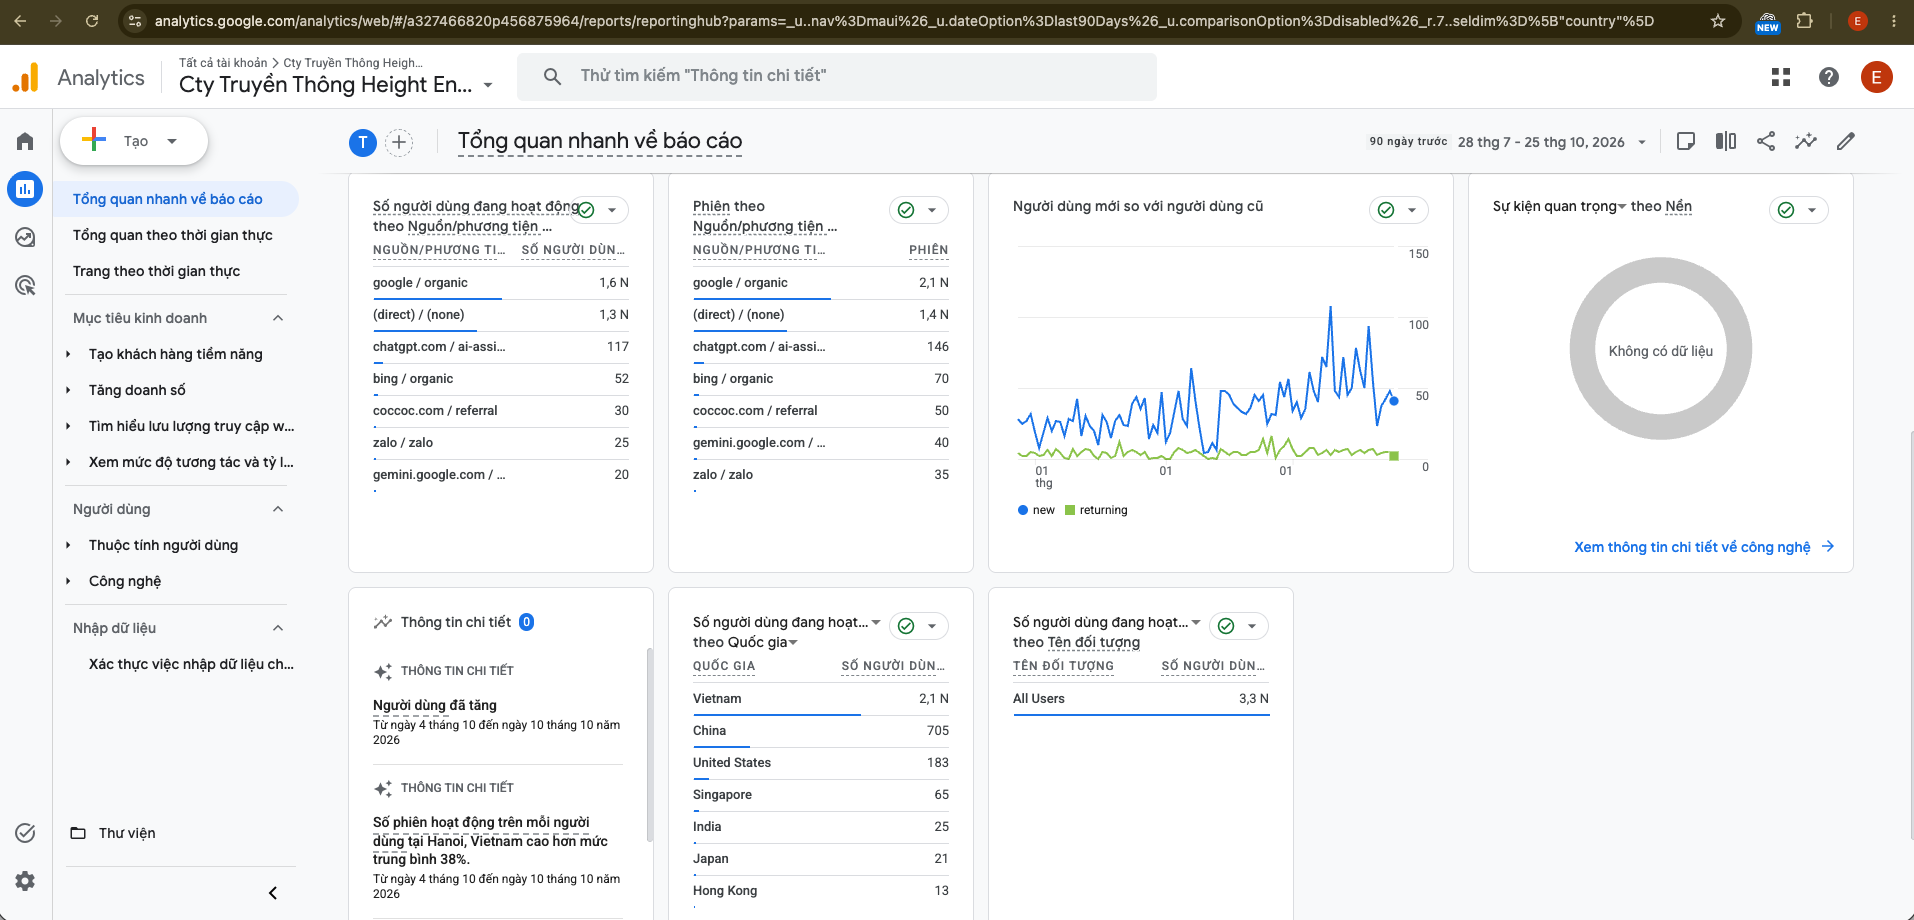Screen dimensions: 1914x920
Task: Open Insights sparkline icon in toolbar
Action: pos(1806,141)
